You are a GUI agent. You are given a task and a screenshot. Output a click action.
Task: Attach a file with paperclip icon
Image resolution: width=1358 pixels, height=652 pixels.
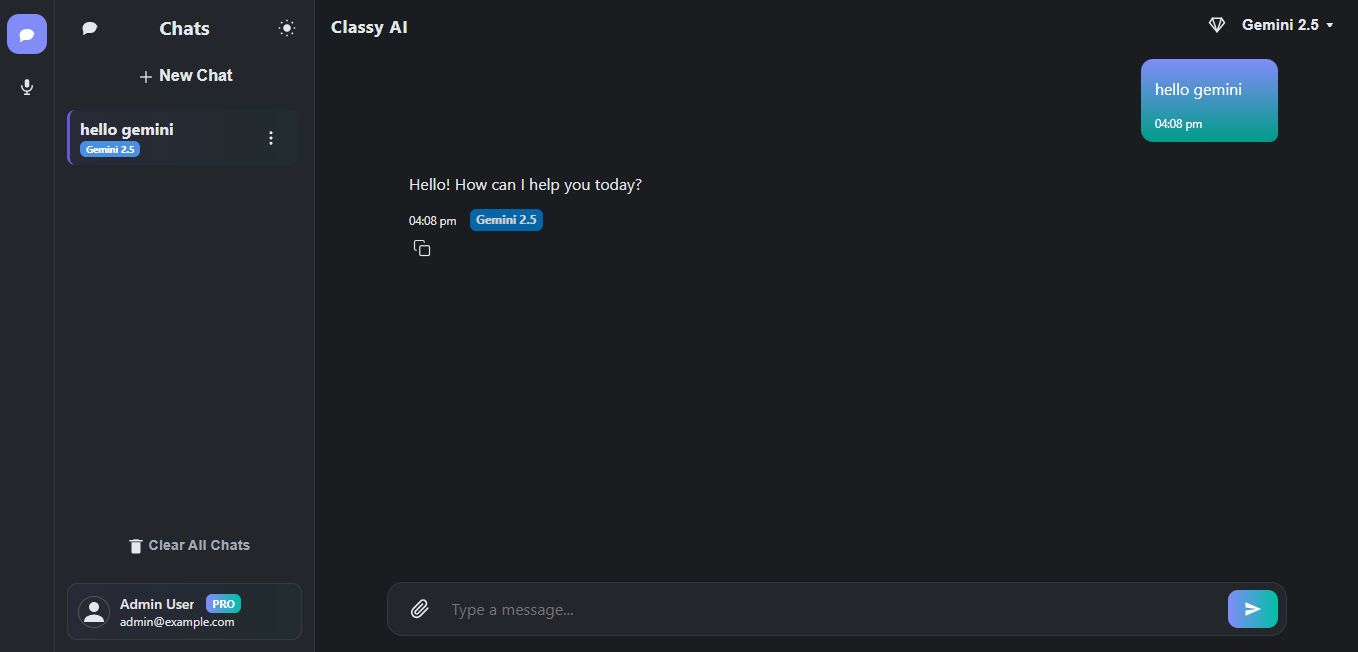point(420,609)
